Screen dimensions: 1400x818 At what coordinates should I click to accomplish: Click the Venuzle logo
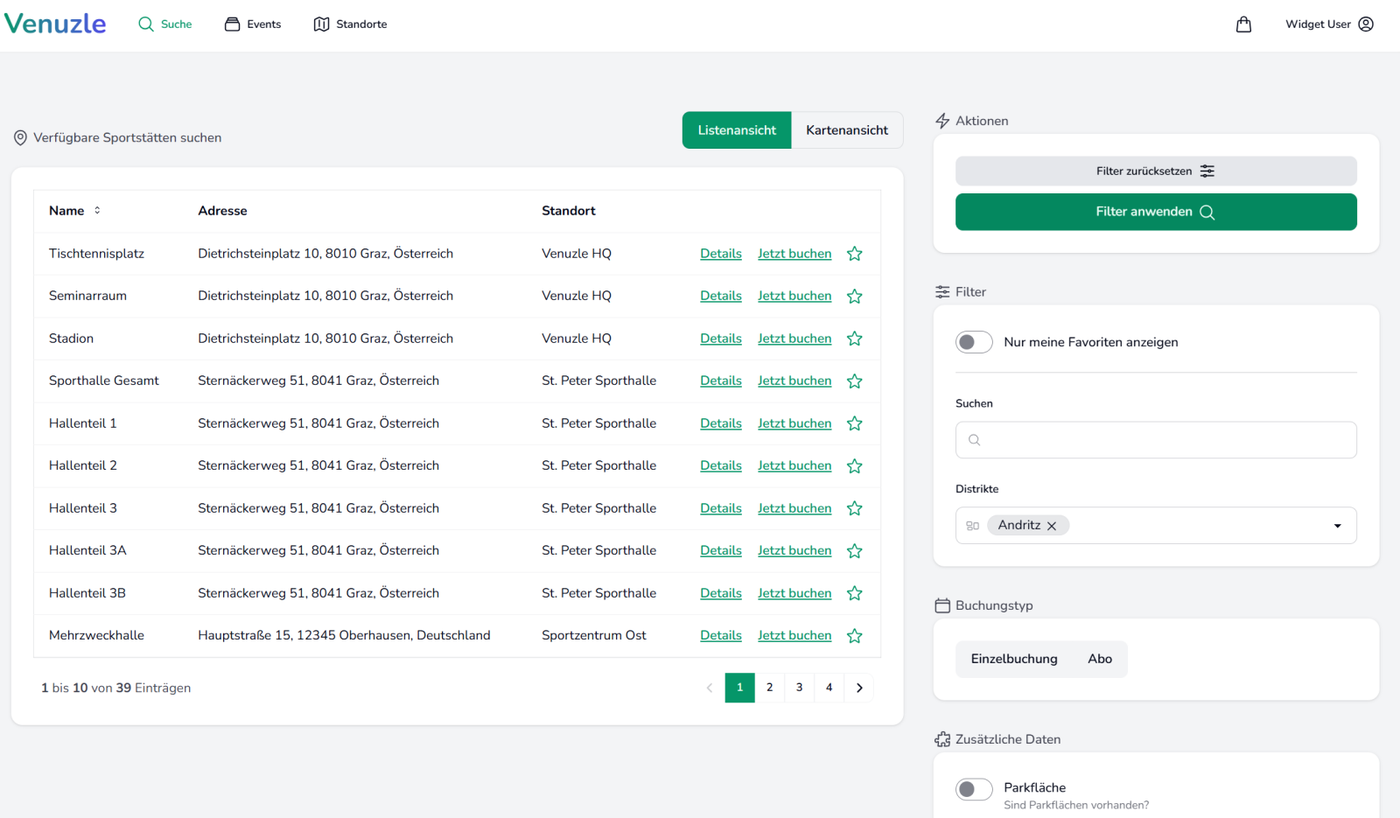pyautogui.click(x=55, y=24)
